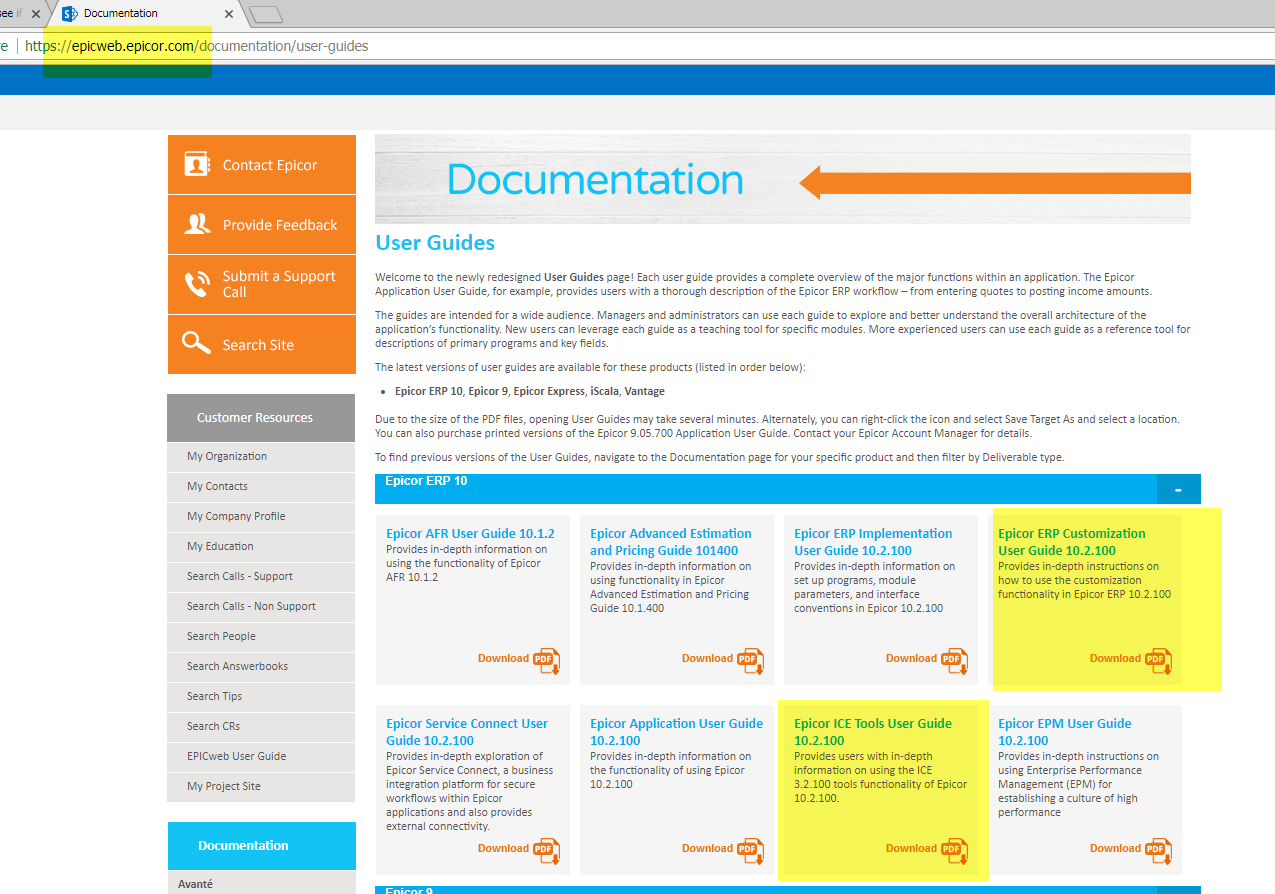This screenshot has height=894, width=1275.
Task: Click Download text for Epicor AFR User Guide
Action: click(503, 658)
